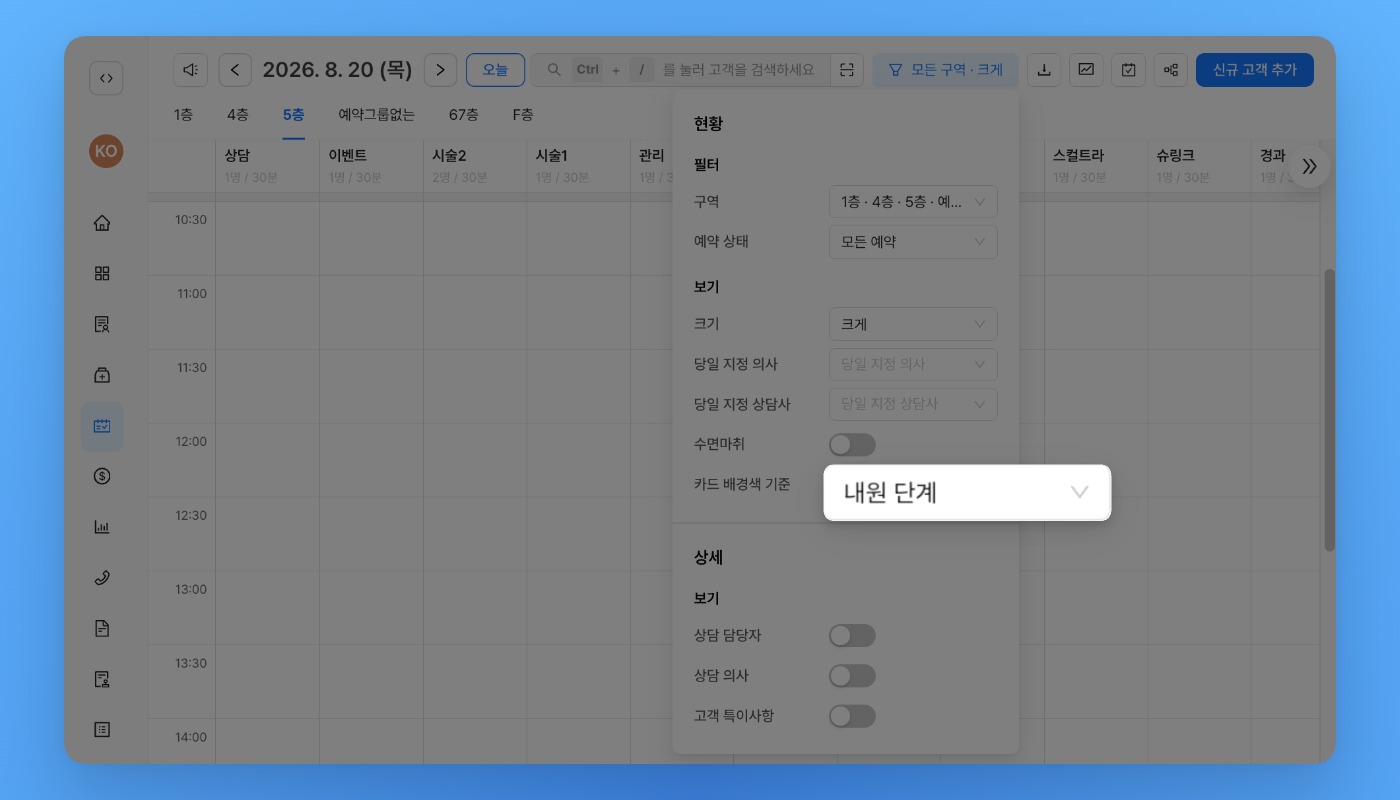Switch to the 4층 tab
This screenshot has width=1400, height=800.
[237, 115]
